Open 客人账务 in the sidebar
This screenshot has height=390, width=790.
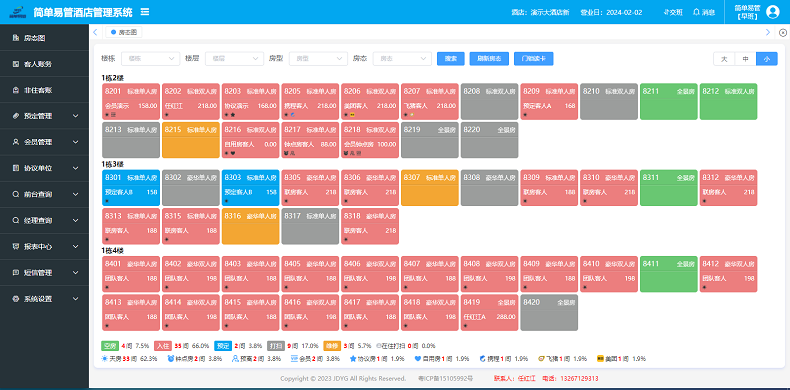(x=44, y=64)
